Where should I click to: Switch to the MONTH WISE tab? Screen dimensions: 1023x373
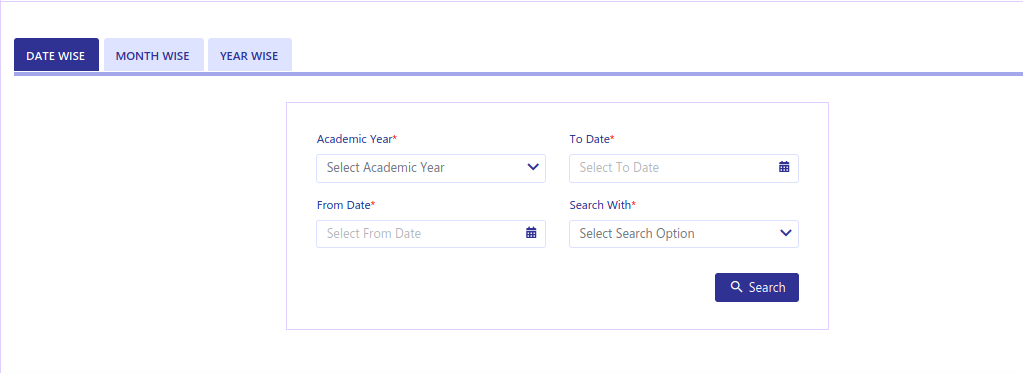tap(153, 55)
